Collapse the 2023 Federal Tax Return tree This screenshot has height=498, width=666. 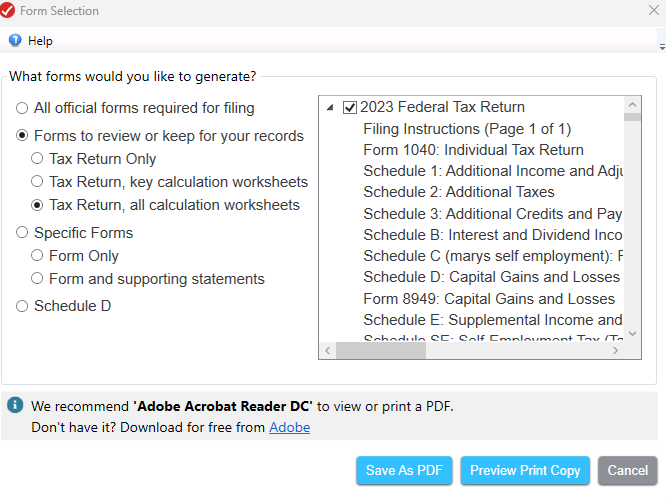point(331,108)
